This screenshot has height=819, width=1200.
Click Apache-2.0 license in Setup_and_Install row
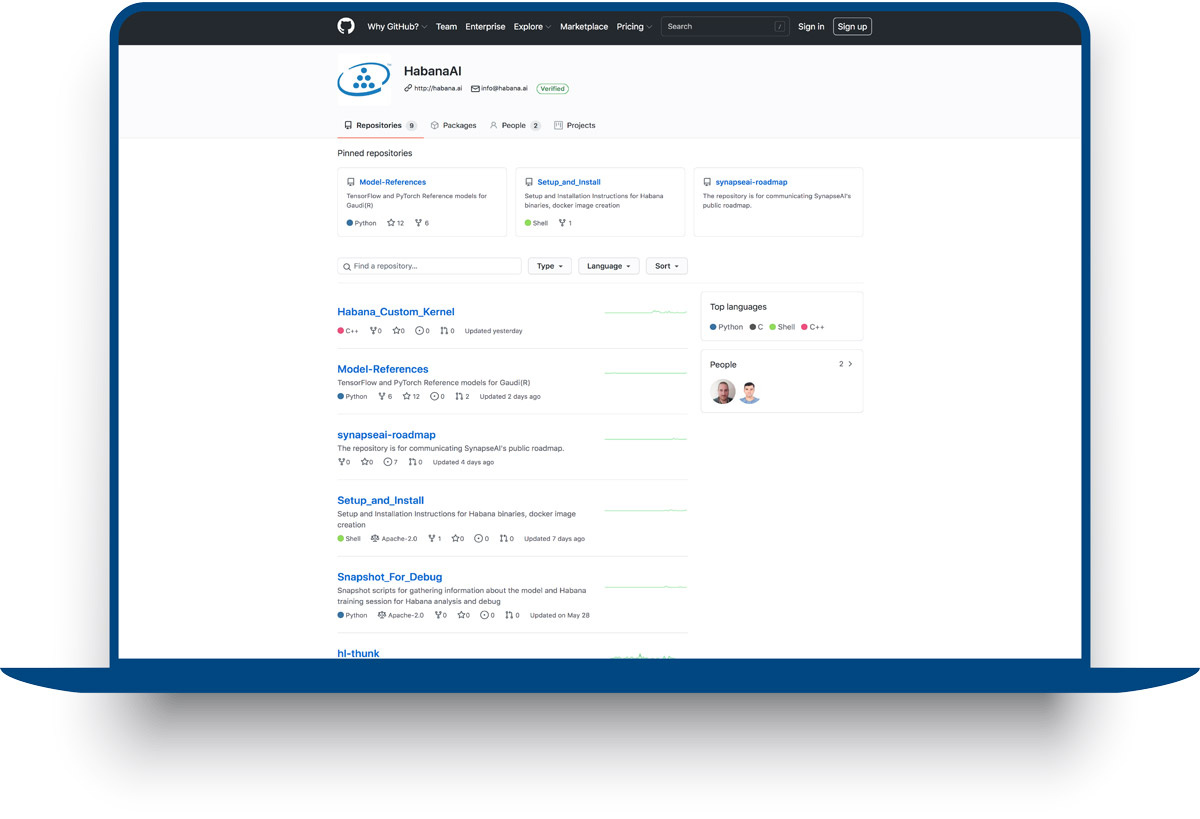(x=394, y=539)
